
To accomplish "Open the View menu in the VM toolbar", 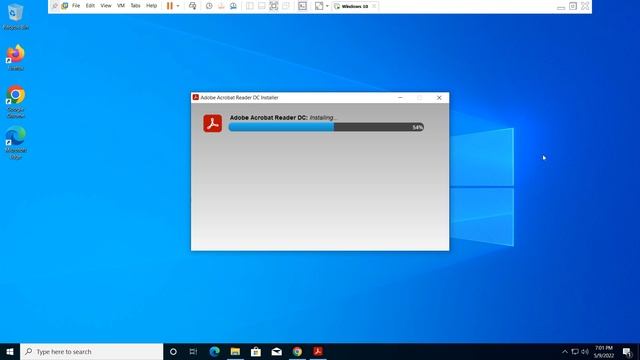I will [x=106, y=6].
